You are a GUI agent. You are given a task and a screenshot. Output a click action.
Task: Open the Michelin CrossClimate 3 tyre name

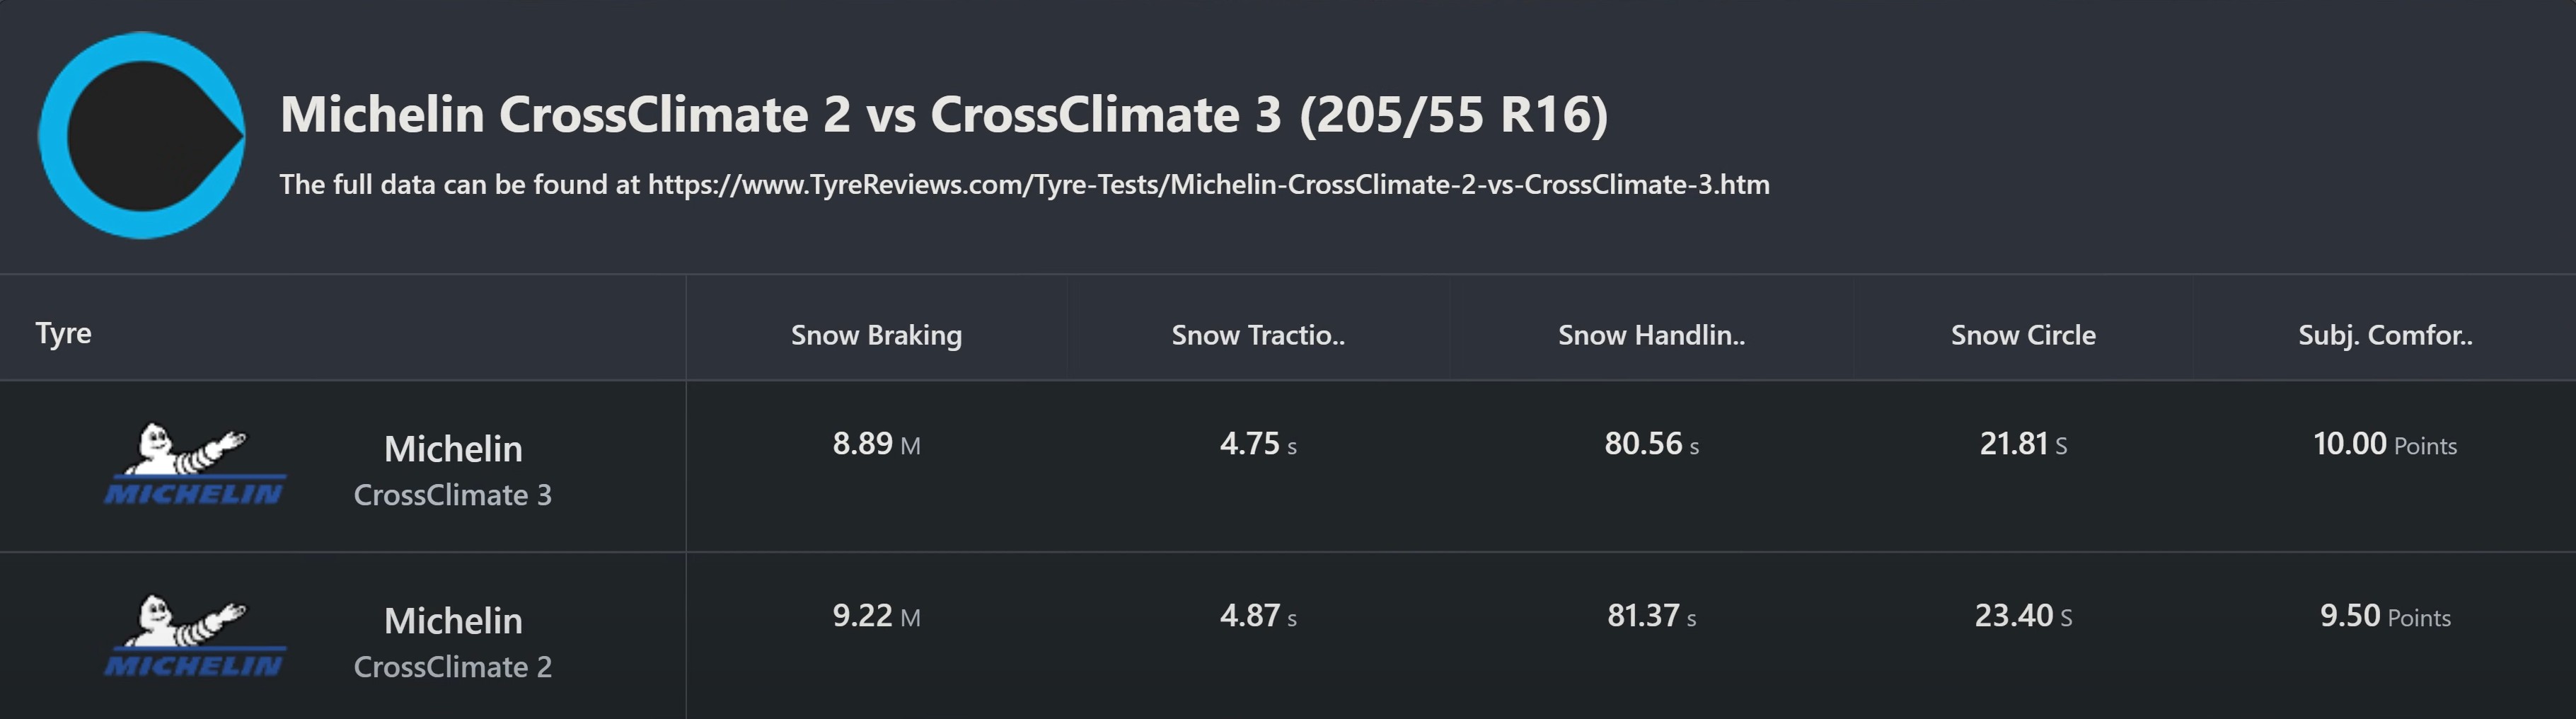click(x=453, y=470)
